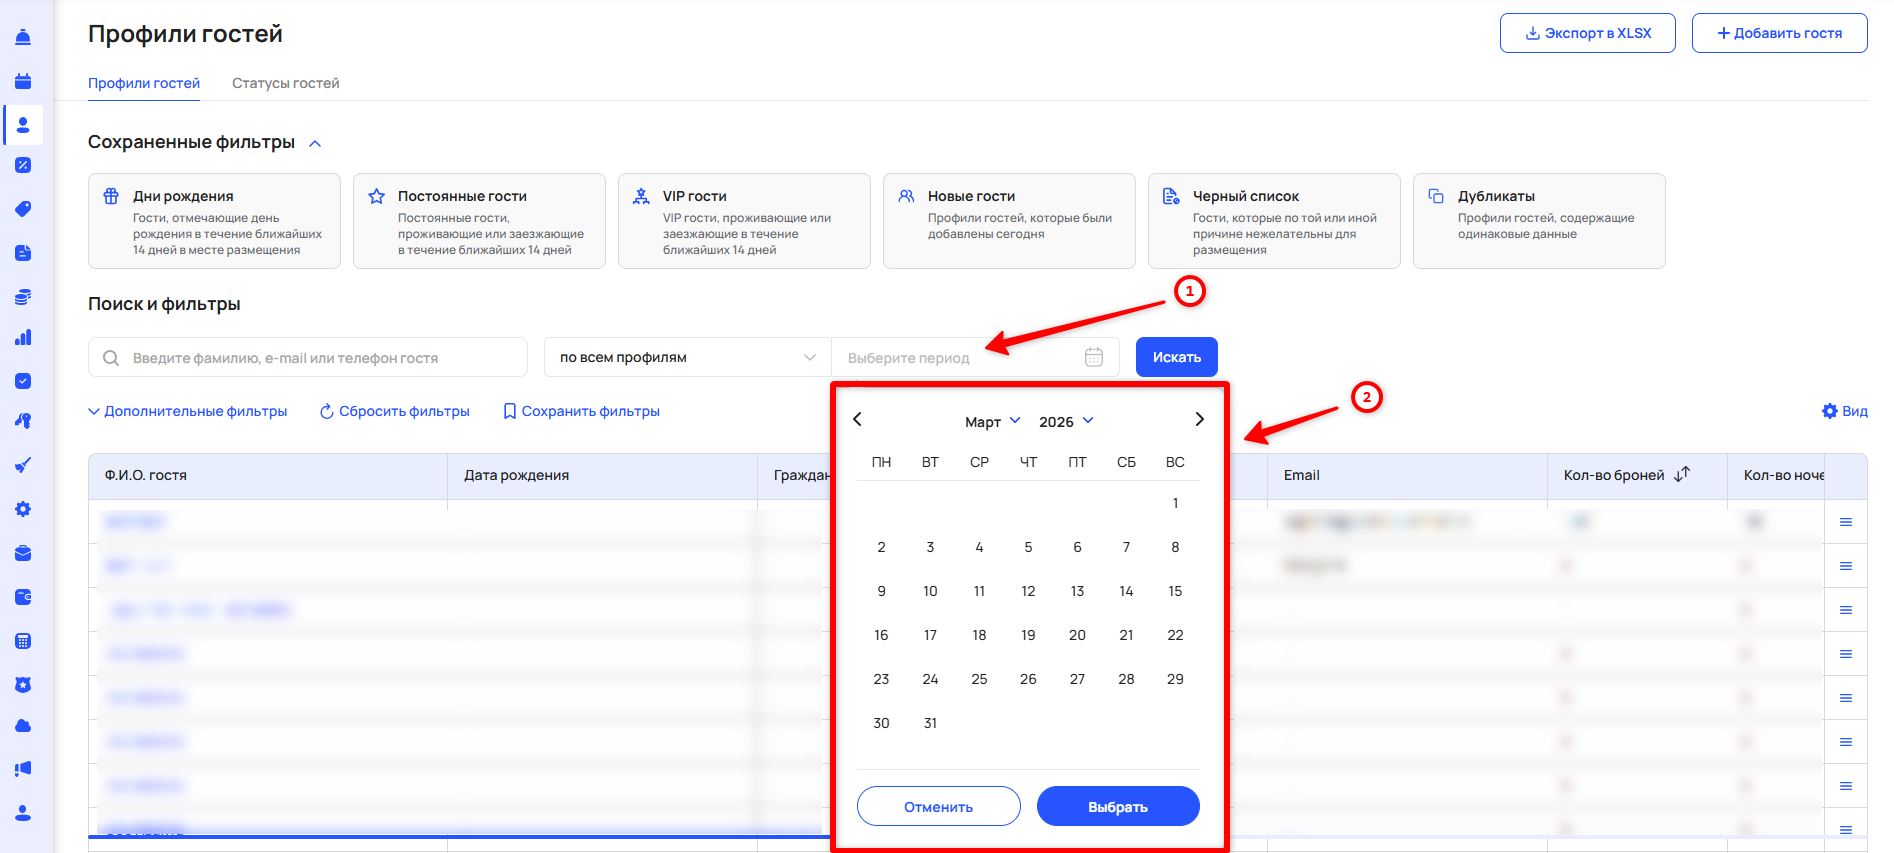Collapse the Сохраненные фильтры section

(x=315, y=143)
